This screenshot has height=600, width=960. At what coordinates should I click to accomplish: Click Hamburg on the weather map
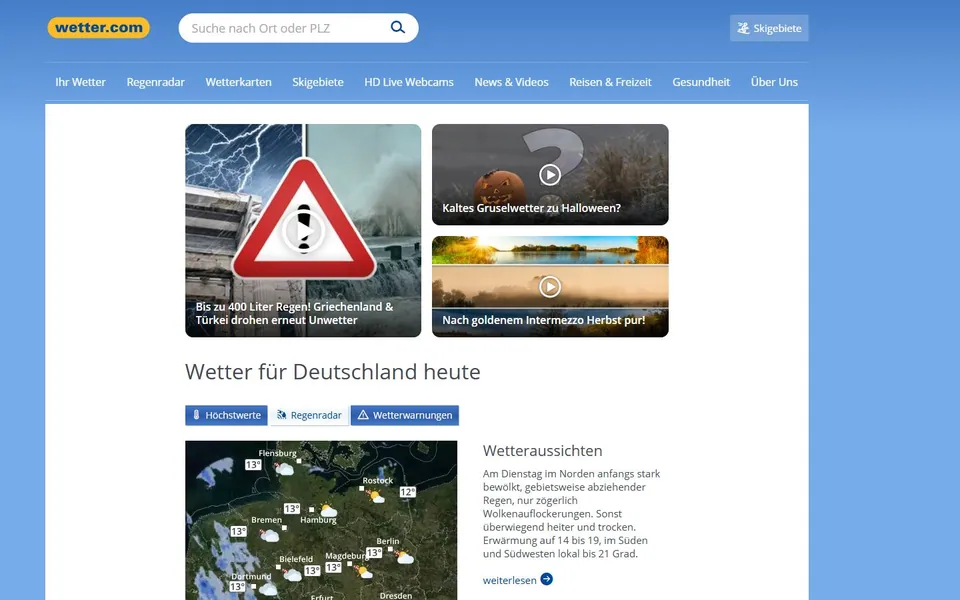pyautogui.click(x=318, y=520)
